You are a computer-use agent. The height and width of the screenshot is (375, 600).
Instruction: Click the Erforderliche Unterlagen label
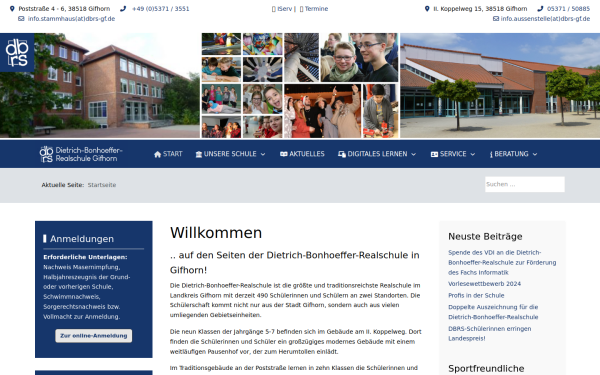(x=85, y=257)
